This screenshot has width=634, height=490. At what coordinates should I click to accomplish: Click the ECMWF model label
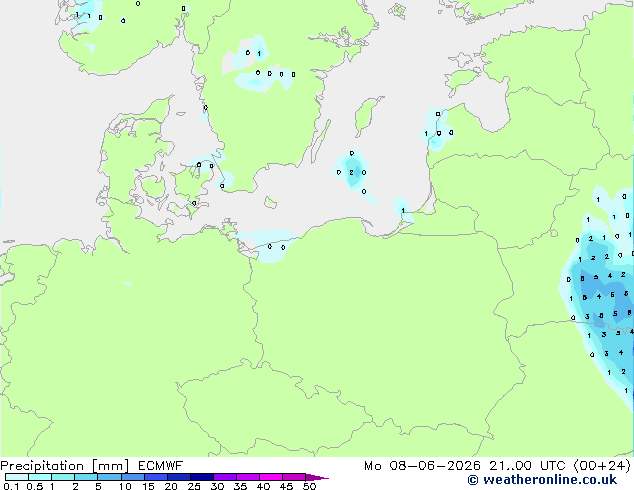pyautogui.click(x=161, y=466)
